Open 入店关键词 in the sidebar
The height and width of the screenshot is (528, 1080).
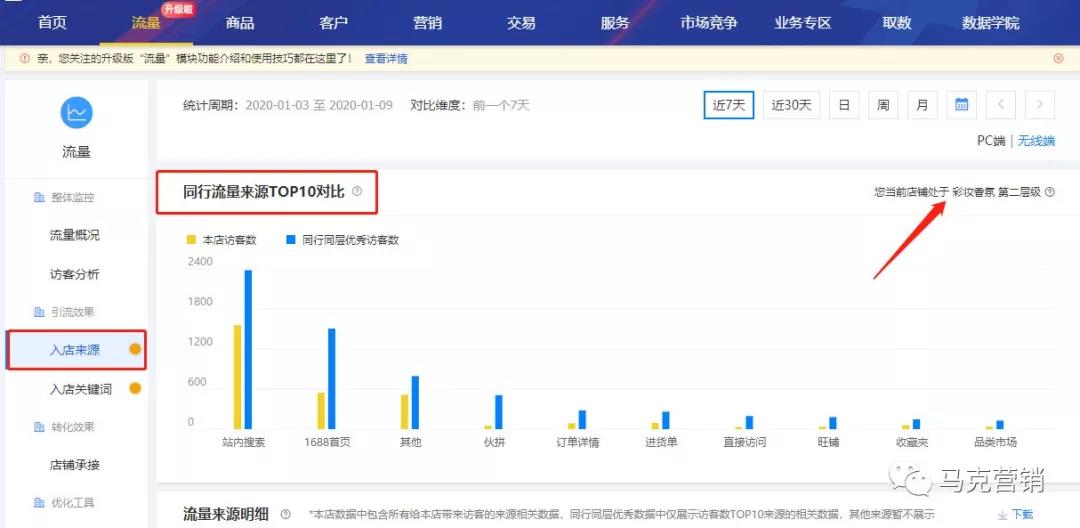click(81, 389)
